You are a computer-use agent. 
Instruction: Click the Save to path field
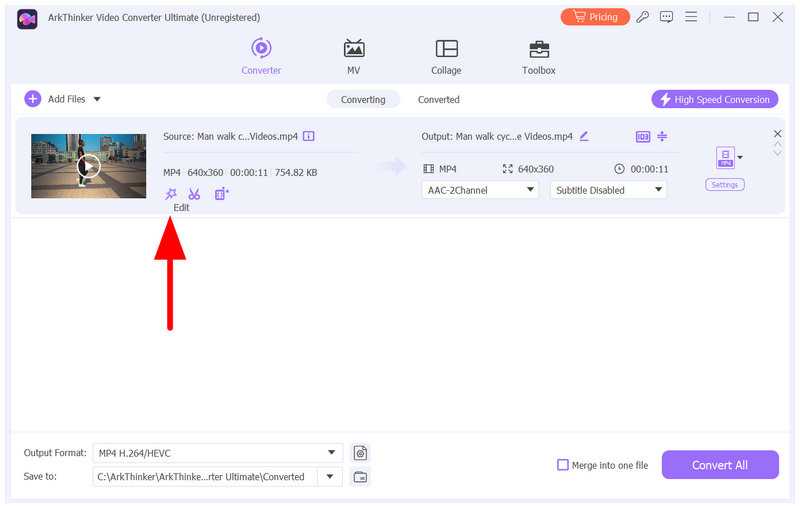pos(205,477)
